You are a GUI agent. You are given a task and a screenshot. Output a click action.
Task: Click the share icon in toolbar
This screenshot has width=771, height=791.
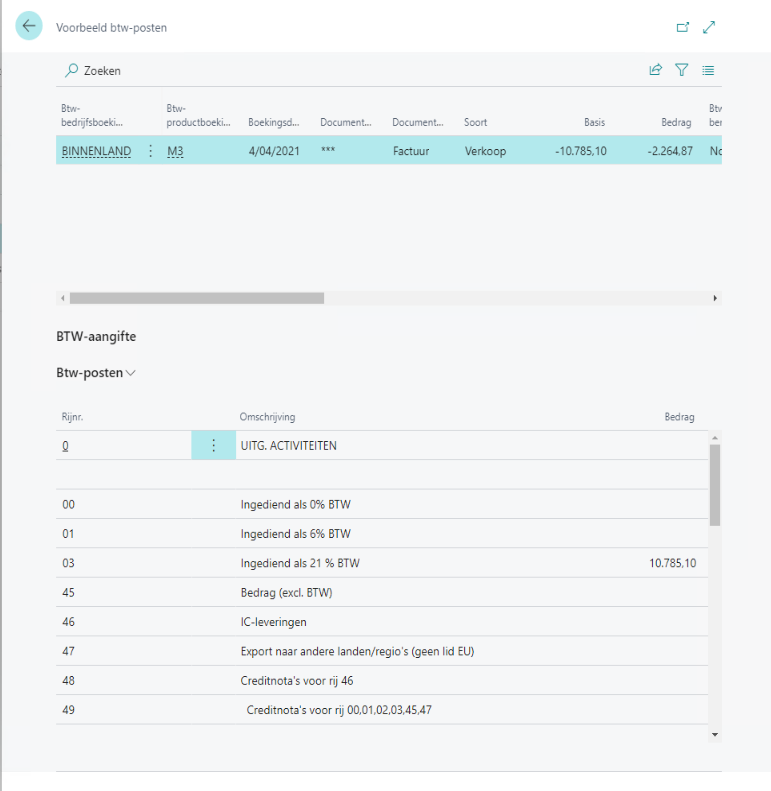point(656,71)
